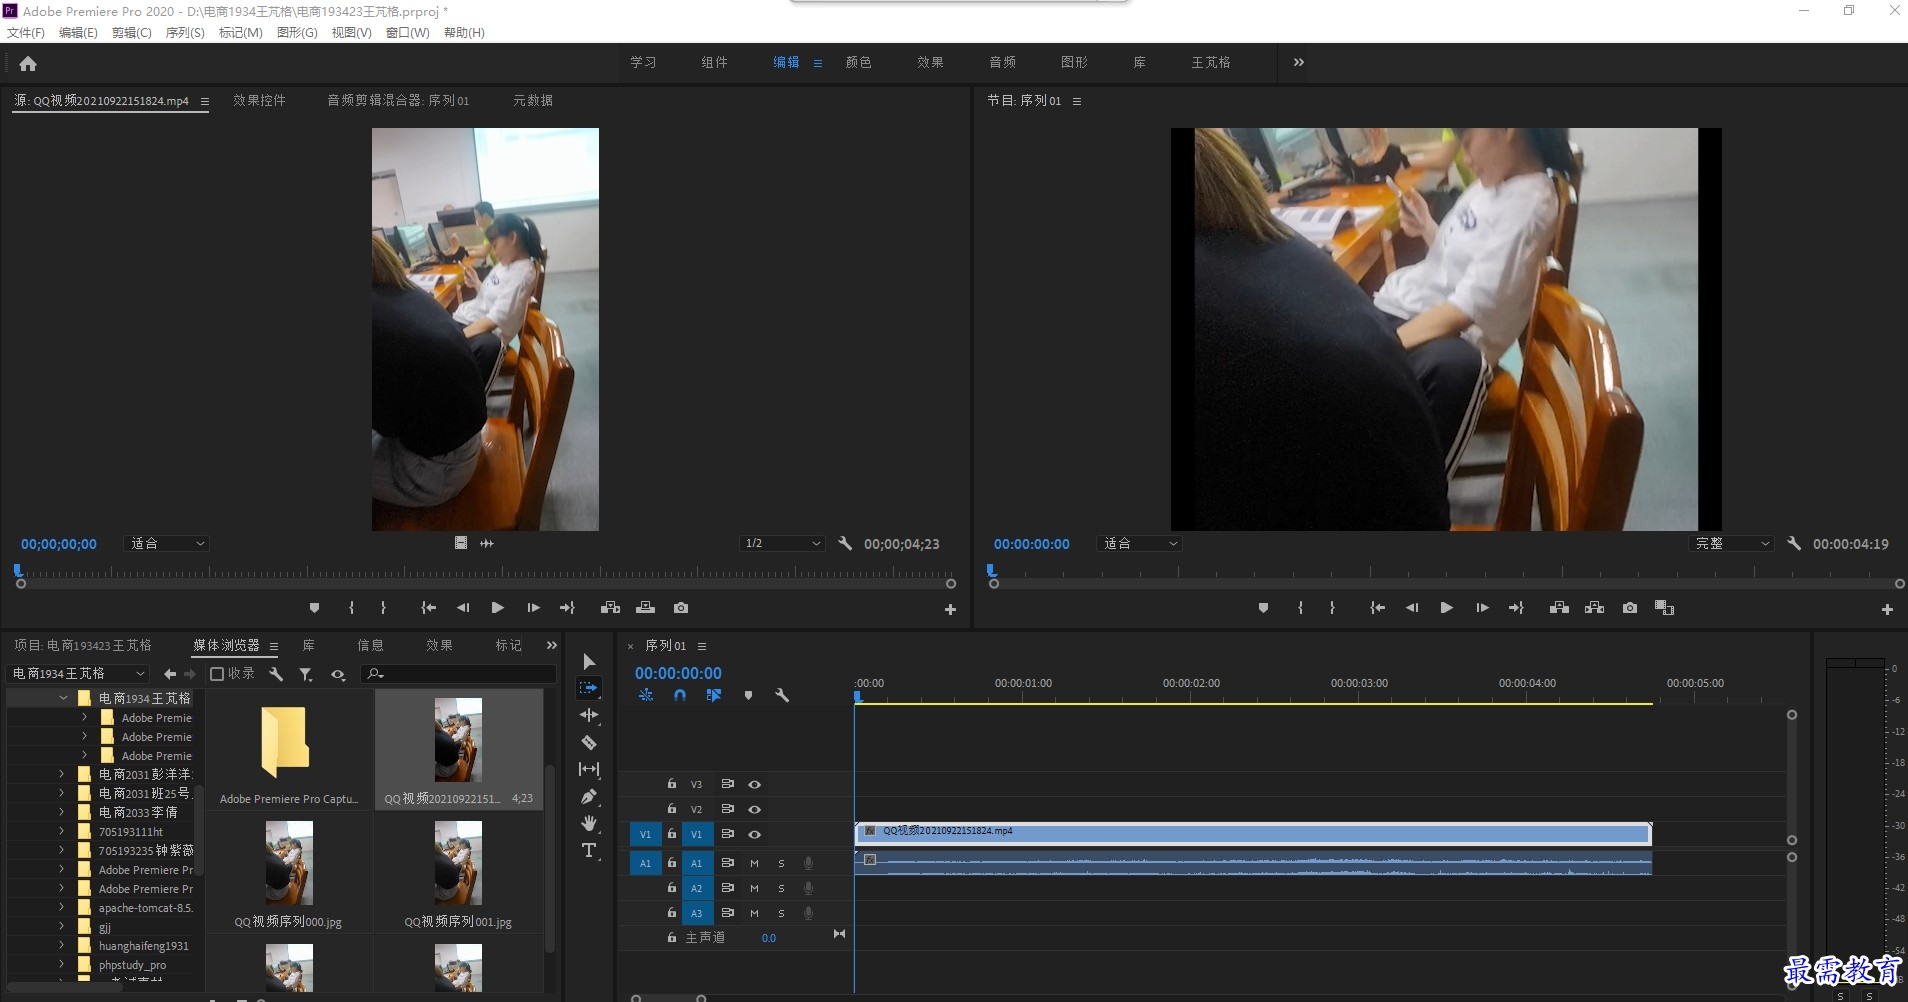Toggle V2 track output eye

[x=754, y=810]
